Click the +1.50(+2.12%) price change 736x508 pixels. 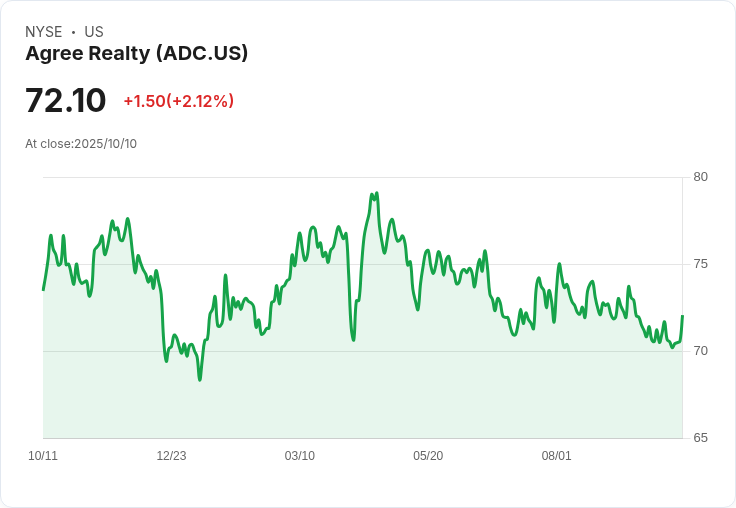tap(178, 101)
